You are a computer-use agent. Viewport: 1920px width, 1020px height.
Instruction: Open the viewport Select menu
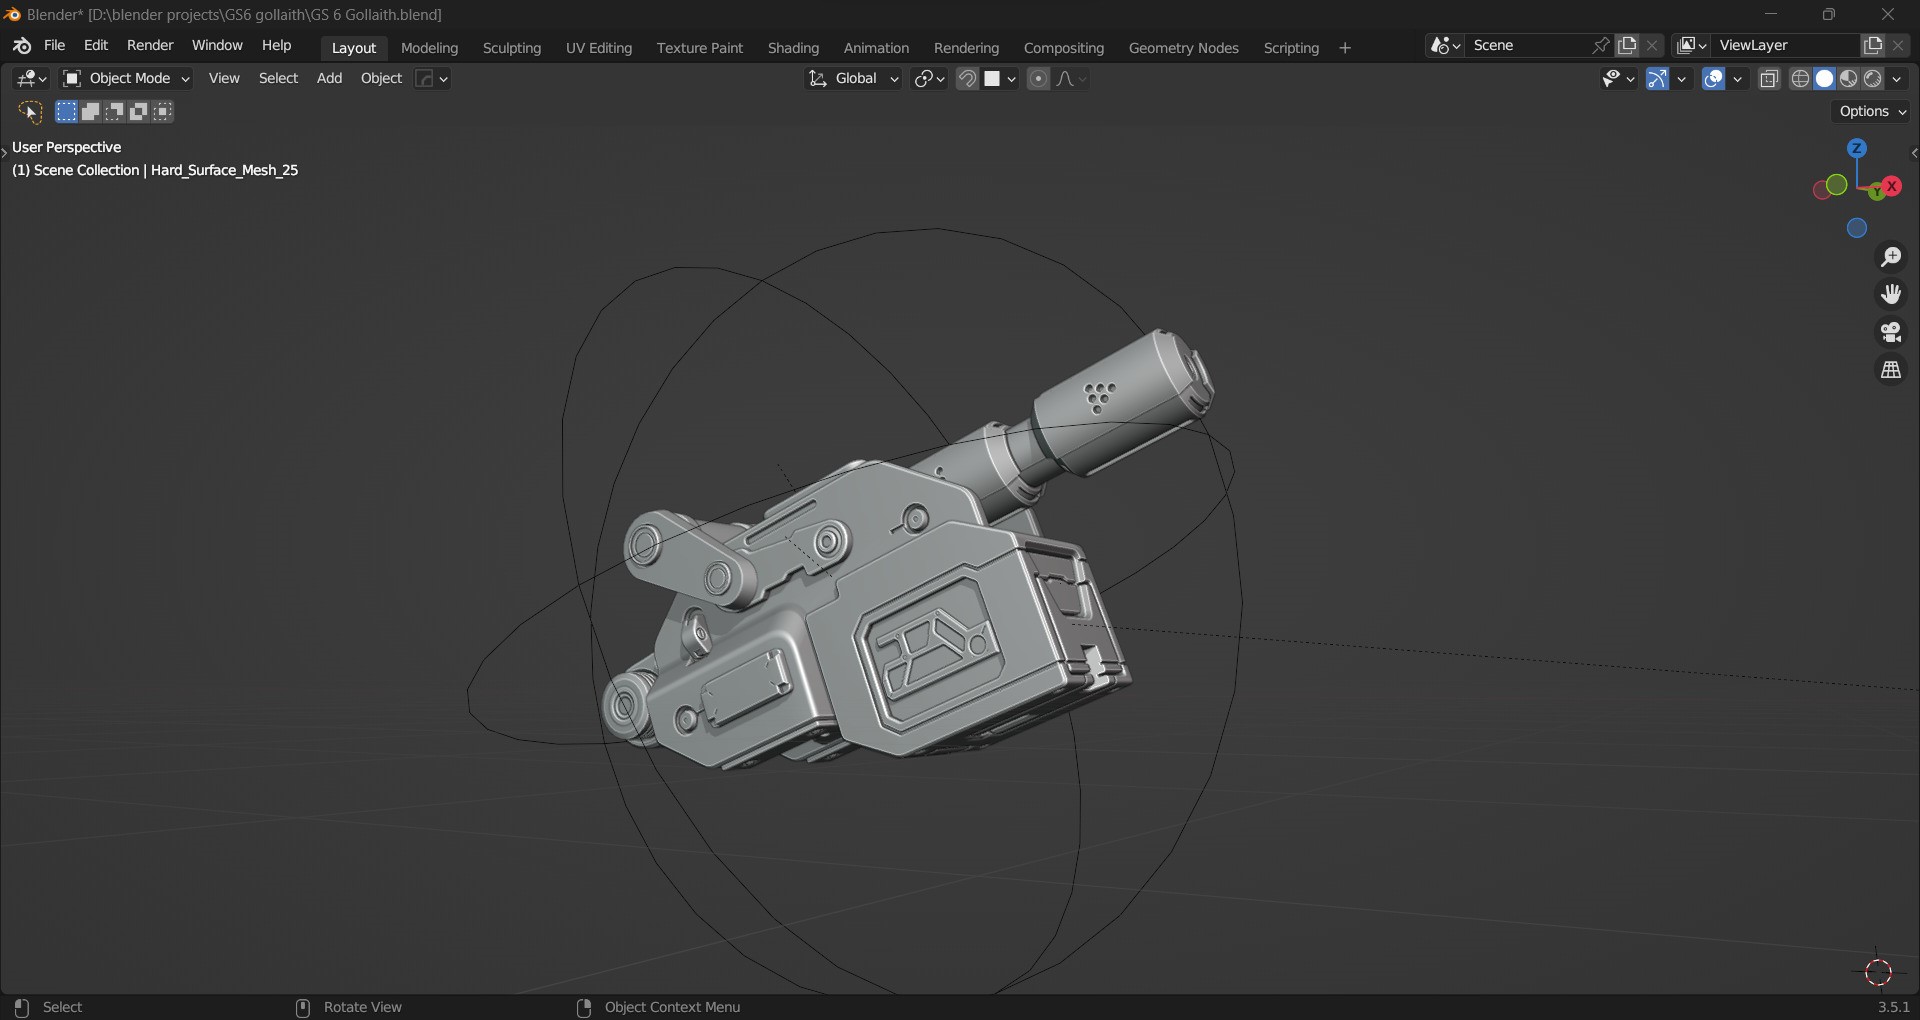coord(278,79)
